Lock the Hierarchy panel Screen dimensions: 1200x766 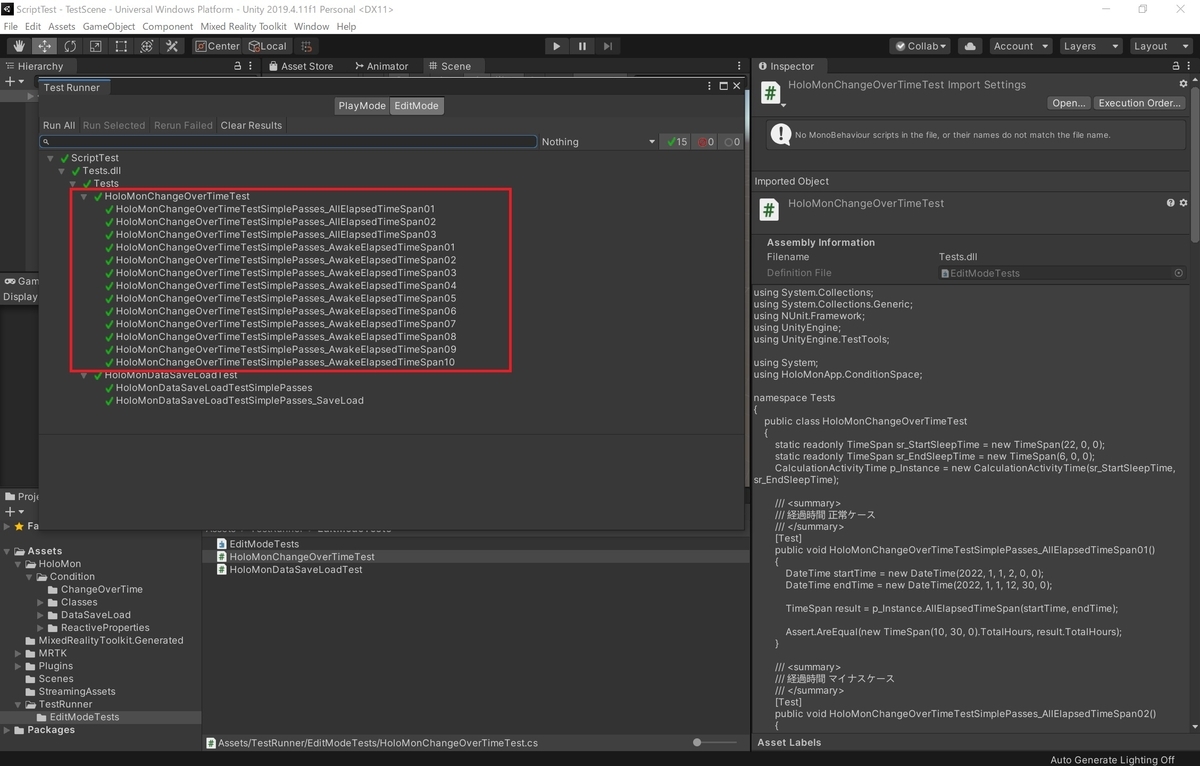click(237, 66)
